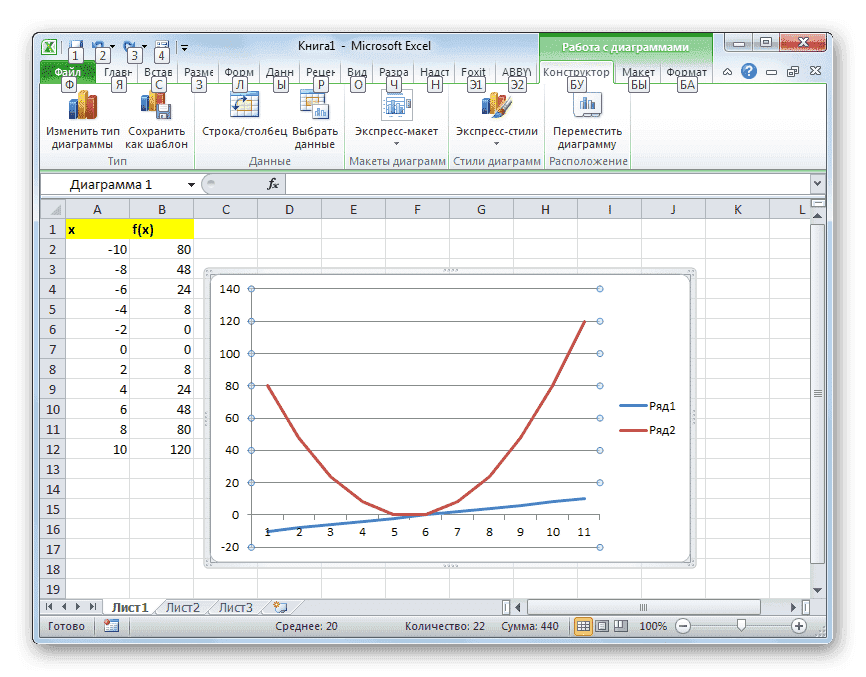Viewport: 866px width, 677px height.
Task: Click the Переместить диаграмму icon
Action: click(x=587, y=106)
